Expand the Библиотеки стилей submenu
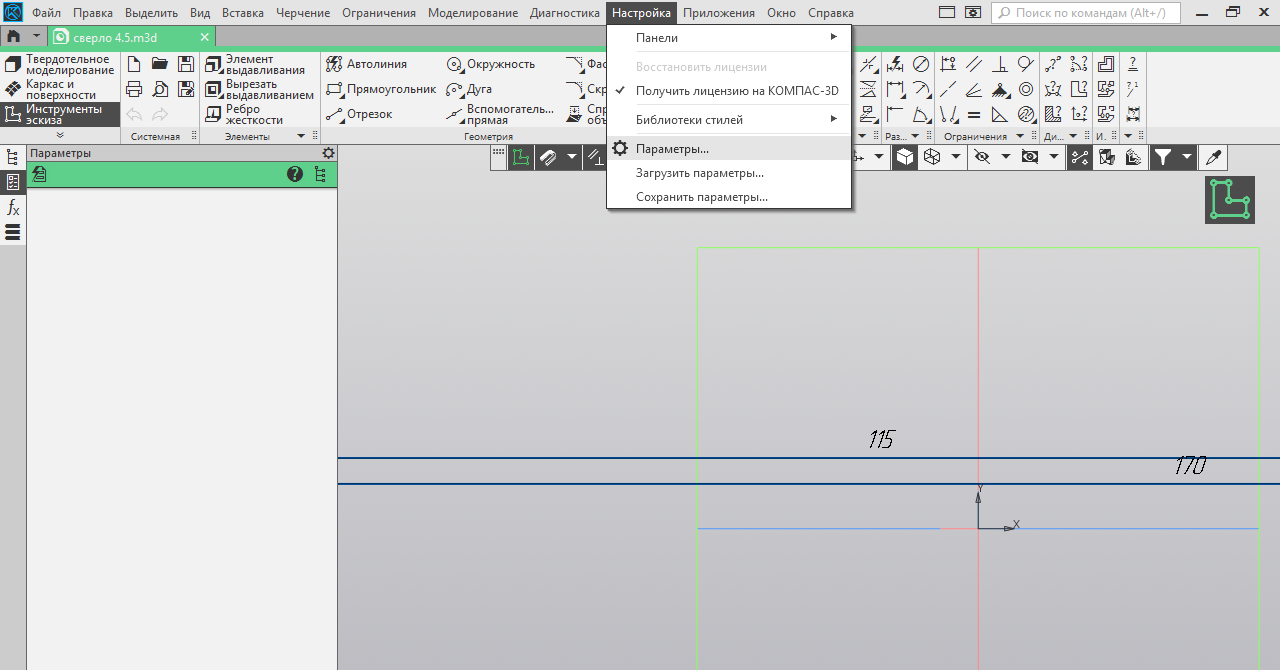The height and width of the screenshot is (670, 1280). tap(729, 120)
